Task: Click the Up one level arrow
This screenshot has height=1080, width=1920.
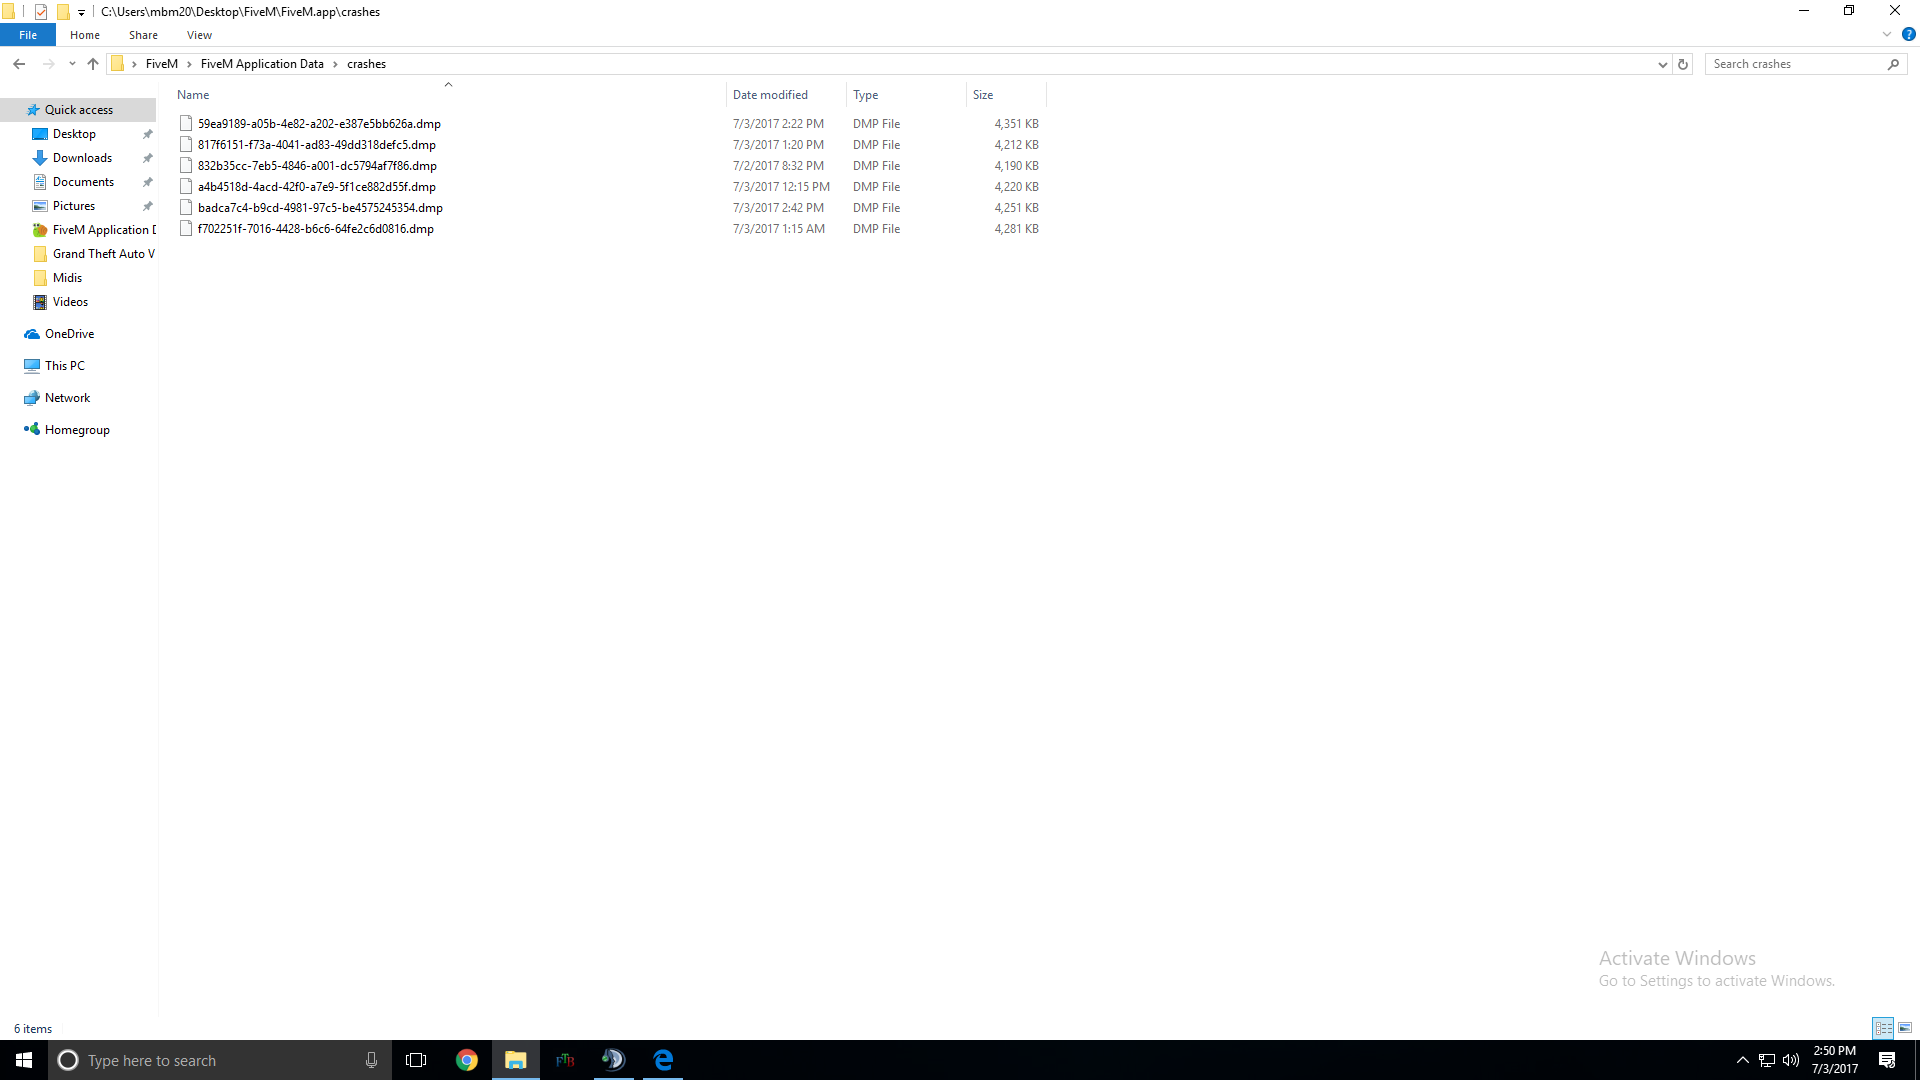Action: 93,64
